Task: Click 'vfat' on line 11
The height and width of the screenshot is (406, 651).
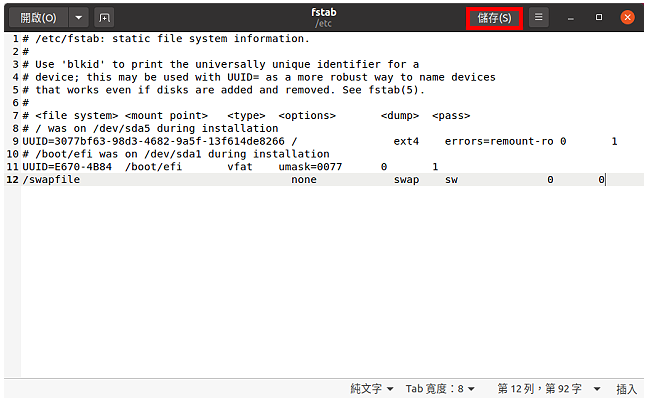Action: [240, 167]
